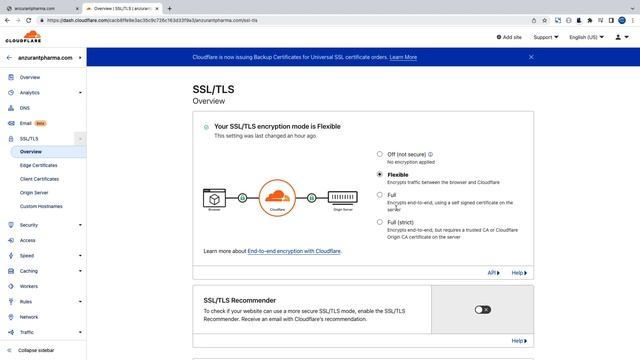Open the Edge Certificates page
The width and height of the screenshot is (640, 360).
[x=38, y=165]
